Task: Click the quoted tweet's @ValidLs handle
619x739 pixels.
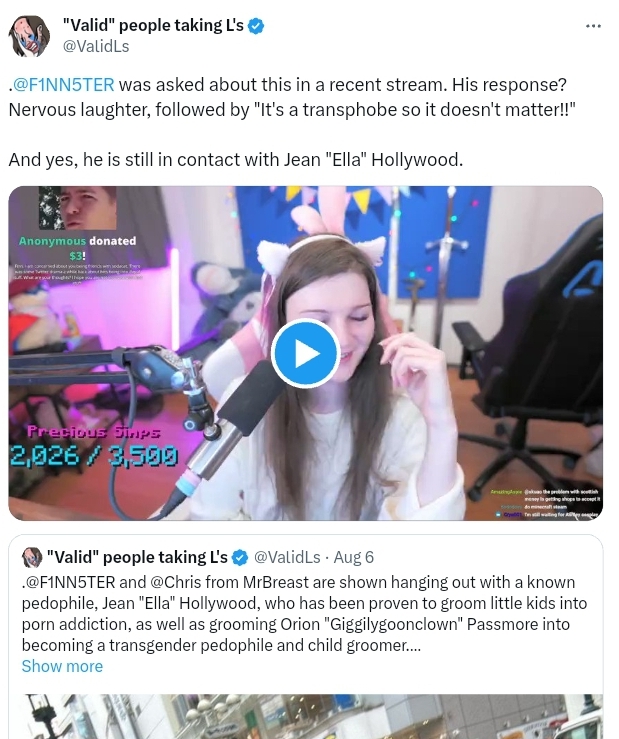Action: pyautogui.click(x=287, y=558)
